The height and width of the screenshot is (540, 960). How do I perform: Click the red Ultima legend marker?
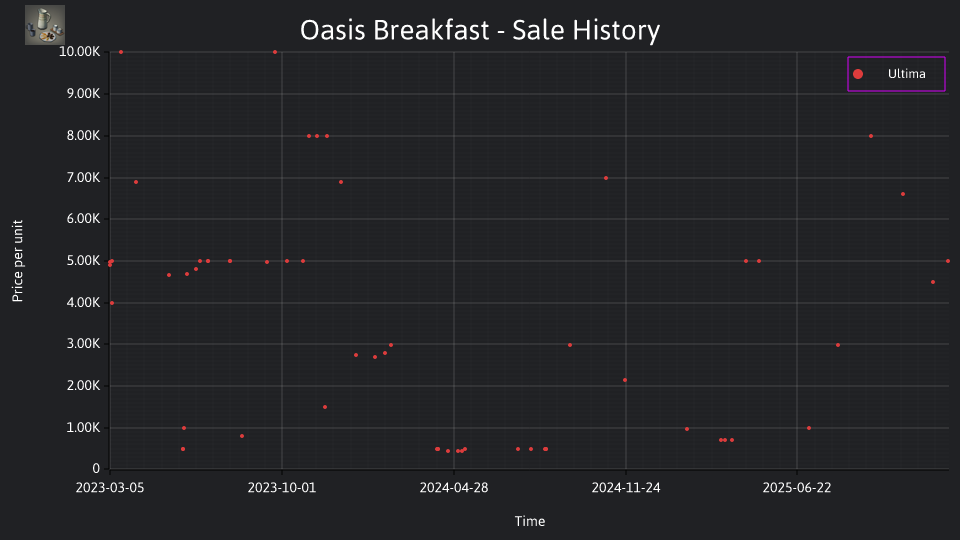tap(858, 74)
